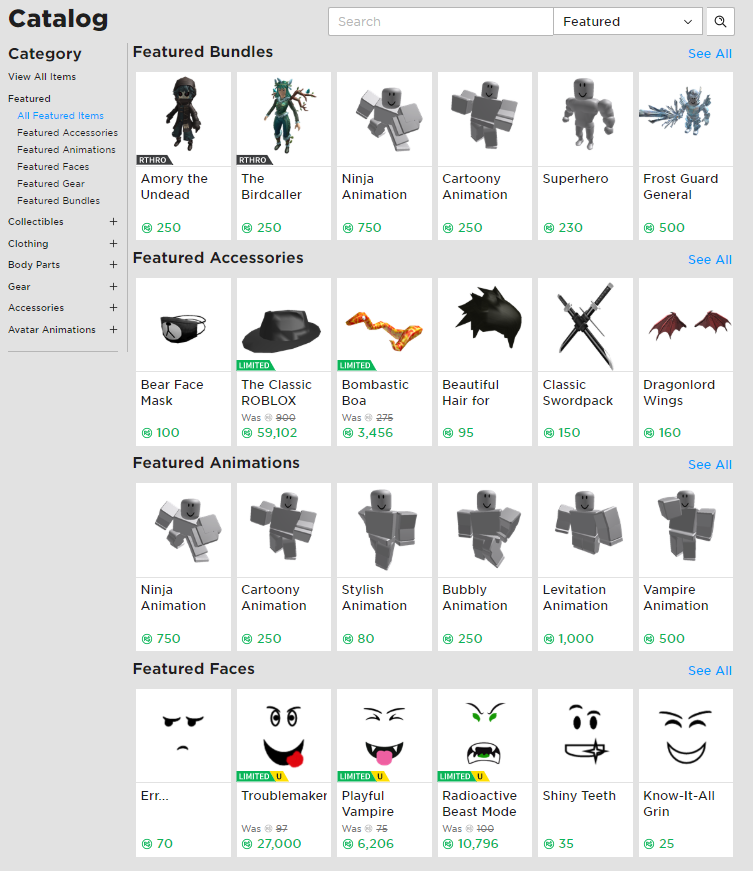Viewport: 753px width, 871px height.
Task: Select All Featured Items filter
Action: [61, 116]
